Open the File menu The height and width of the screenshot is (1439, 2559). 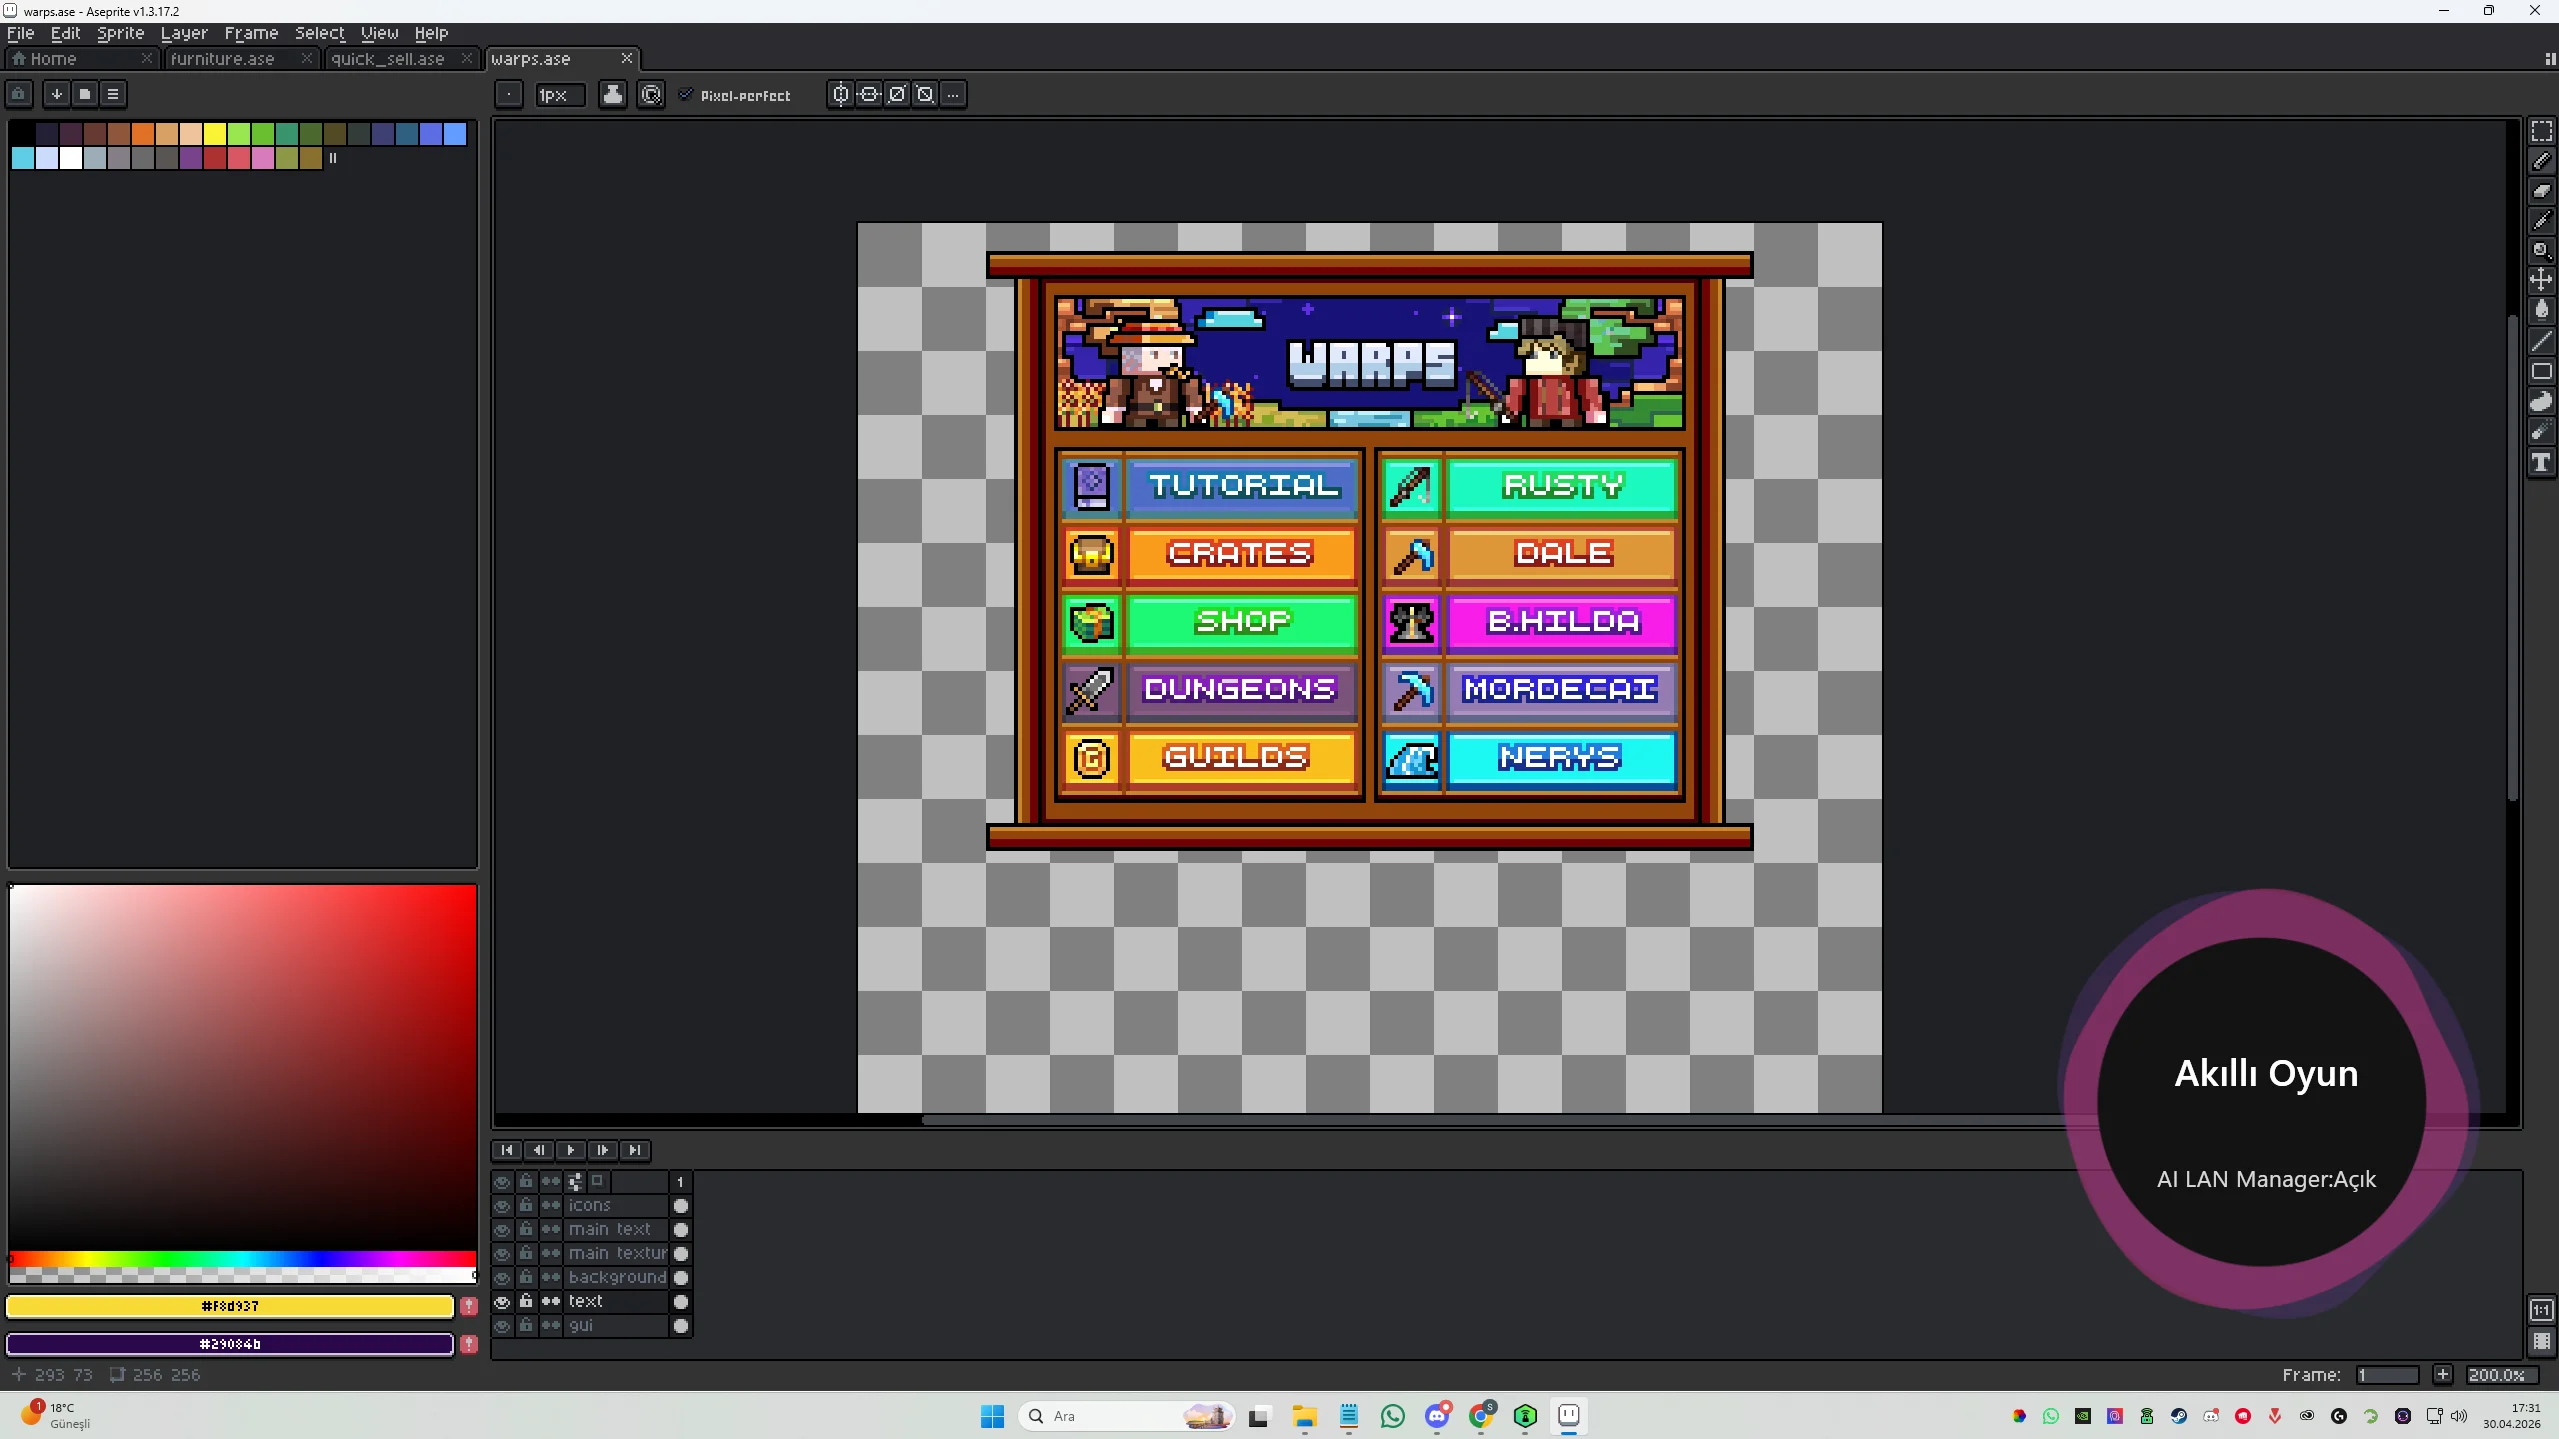click(x=21, y=33)
